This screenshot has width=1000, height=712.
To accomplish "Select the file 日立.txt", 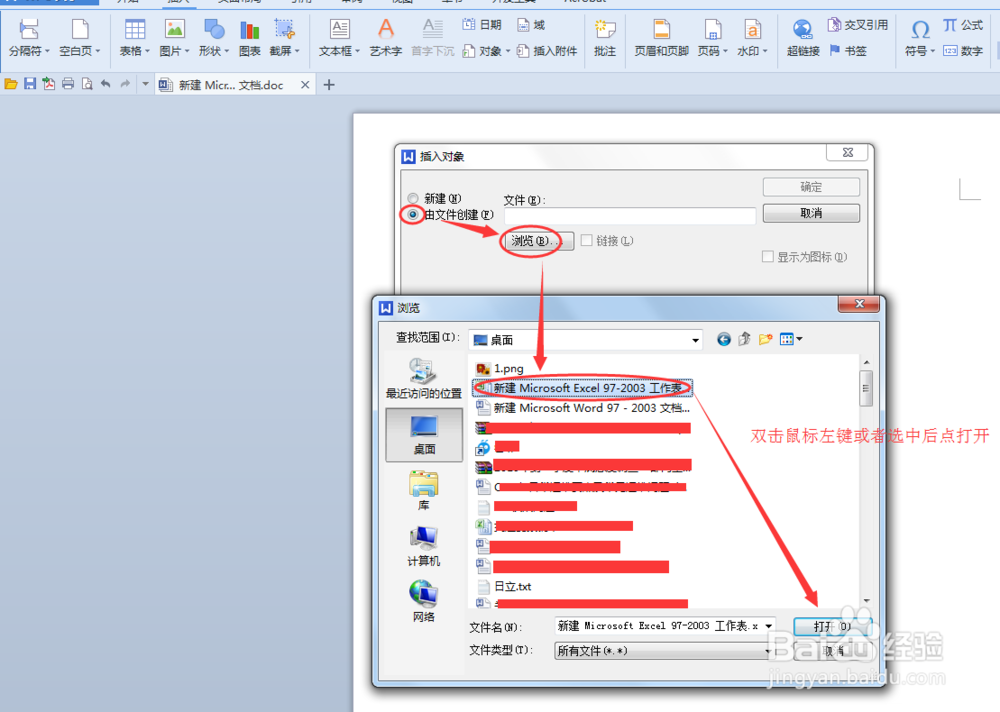I will pos(504,586).
